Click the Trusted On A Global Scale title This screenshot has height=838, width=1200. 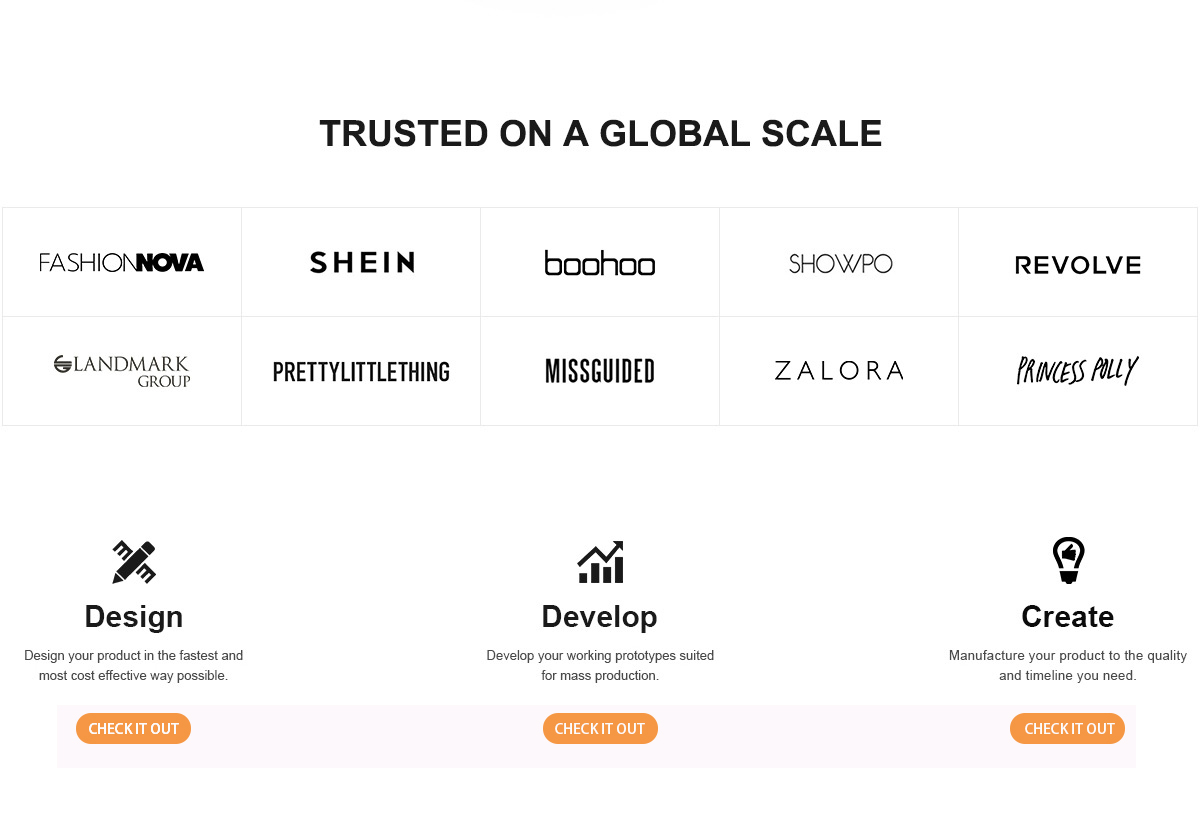coord(601,134)
